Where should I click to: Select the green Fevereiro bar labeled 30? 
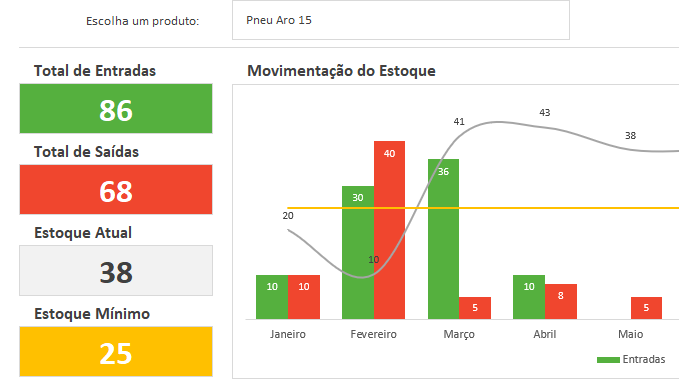pos(358,253)
